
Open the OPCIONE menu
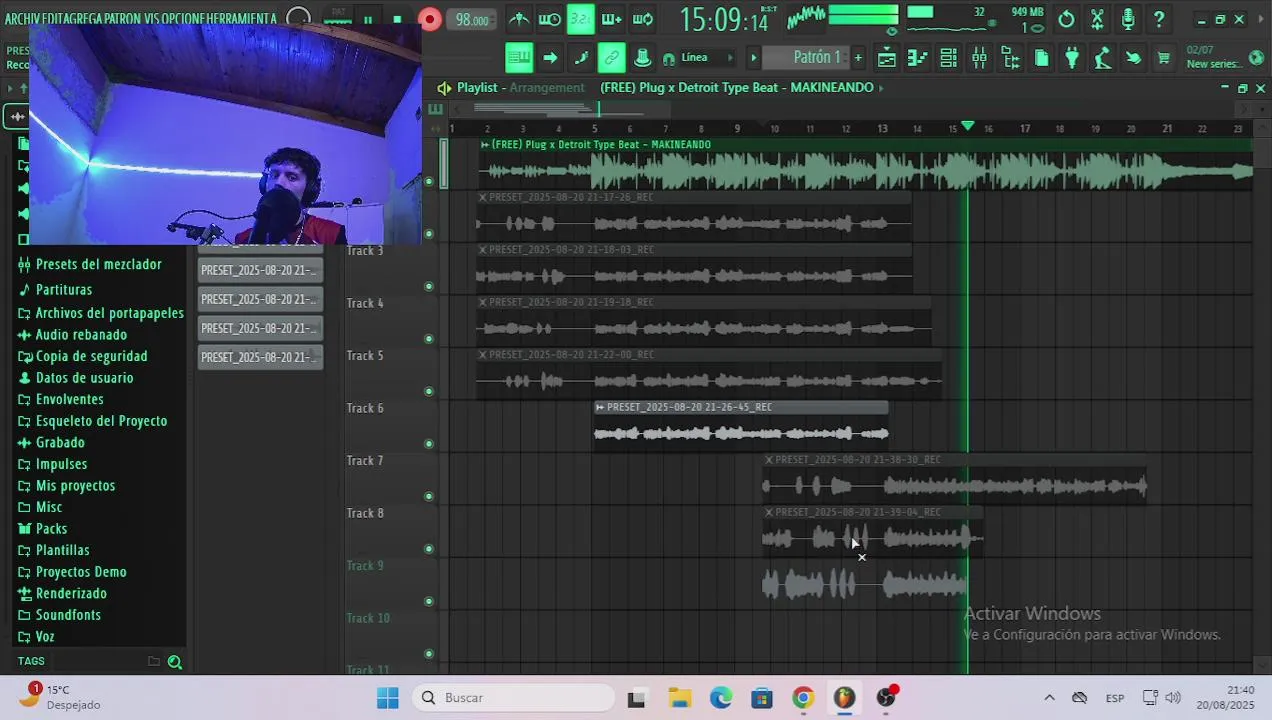186,19
